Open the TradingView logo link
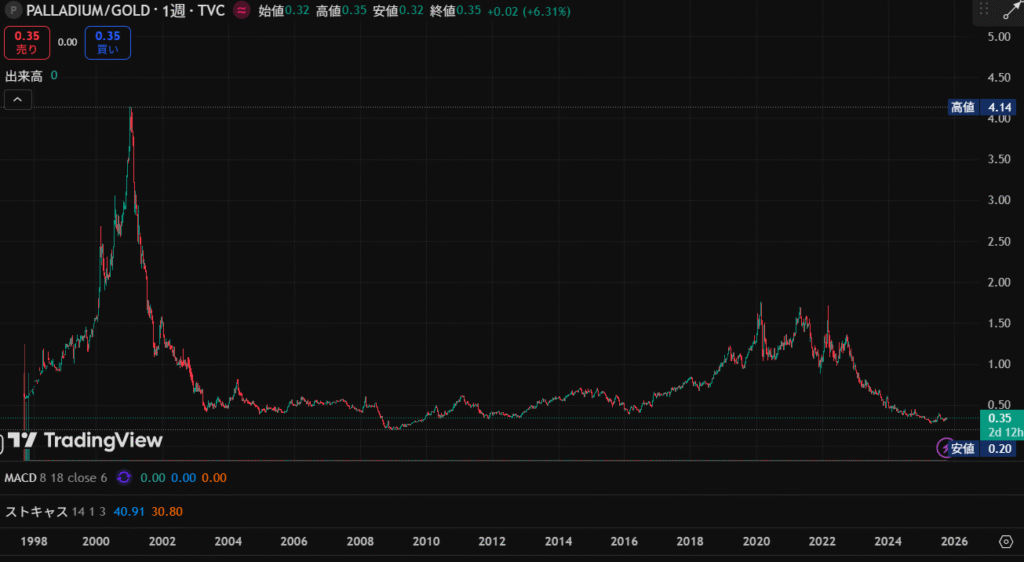1024x562 pixels. coord(85,440)
